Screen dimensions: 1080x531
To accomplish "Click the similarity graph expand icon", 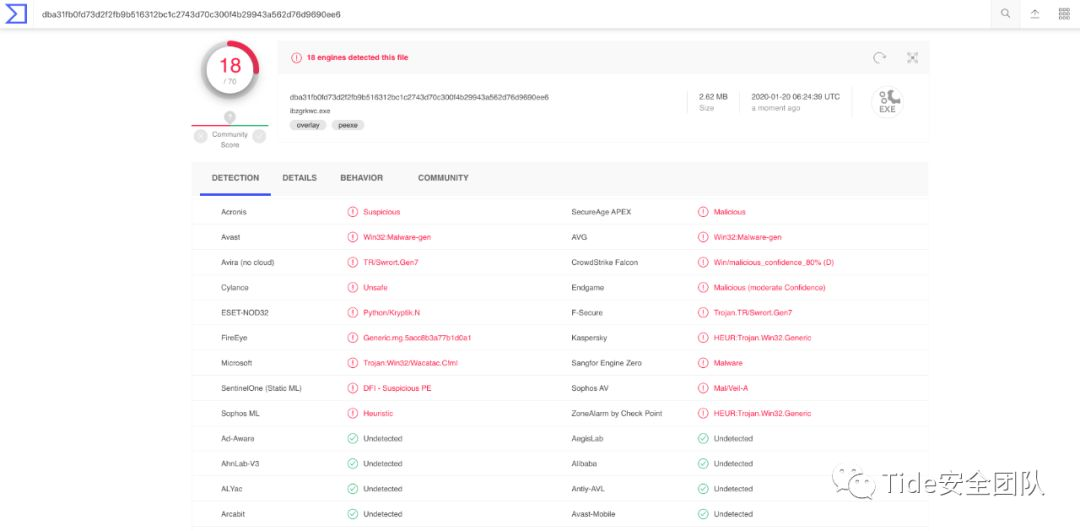I will point(912,58).
